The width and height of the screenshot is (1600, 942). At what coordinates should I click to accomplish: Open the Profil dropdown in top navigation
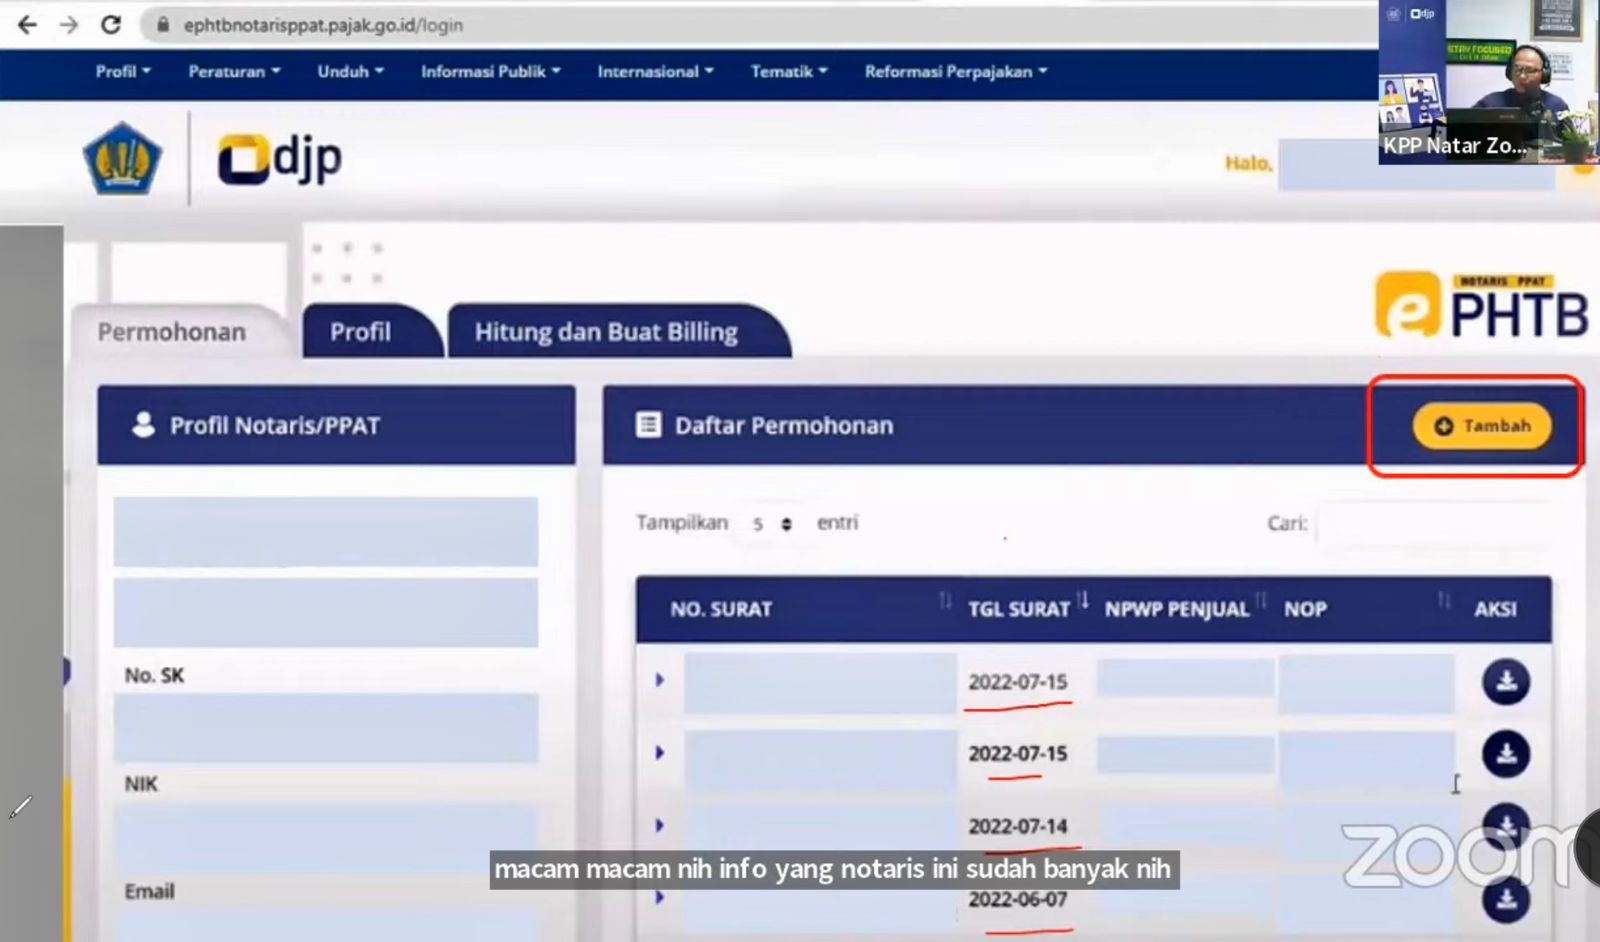tap(122, 72)
